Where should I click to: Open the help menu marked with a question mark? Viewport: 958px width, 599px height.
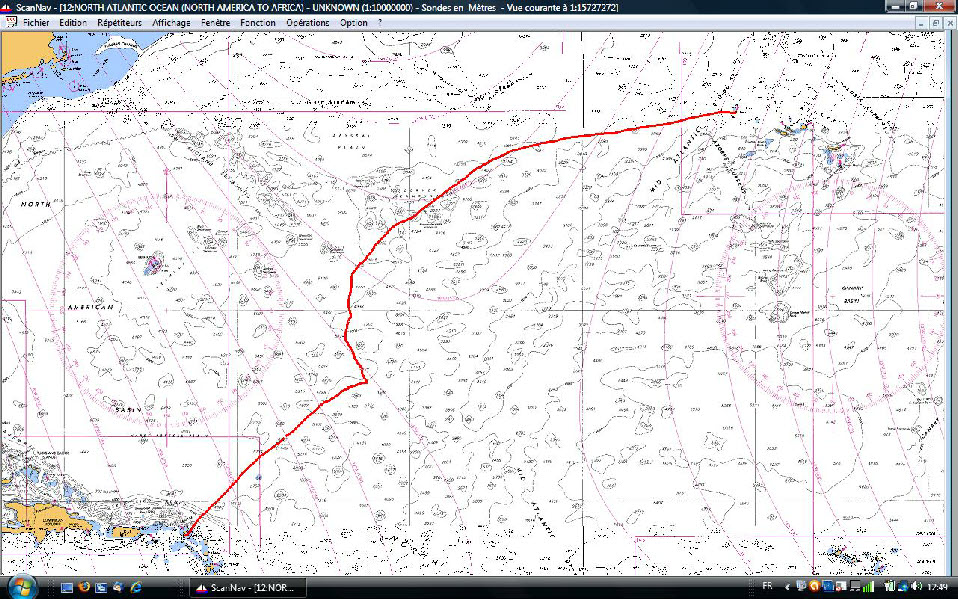tap(379, 22)
